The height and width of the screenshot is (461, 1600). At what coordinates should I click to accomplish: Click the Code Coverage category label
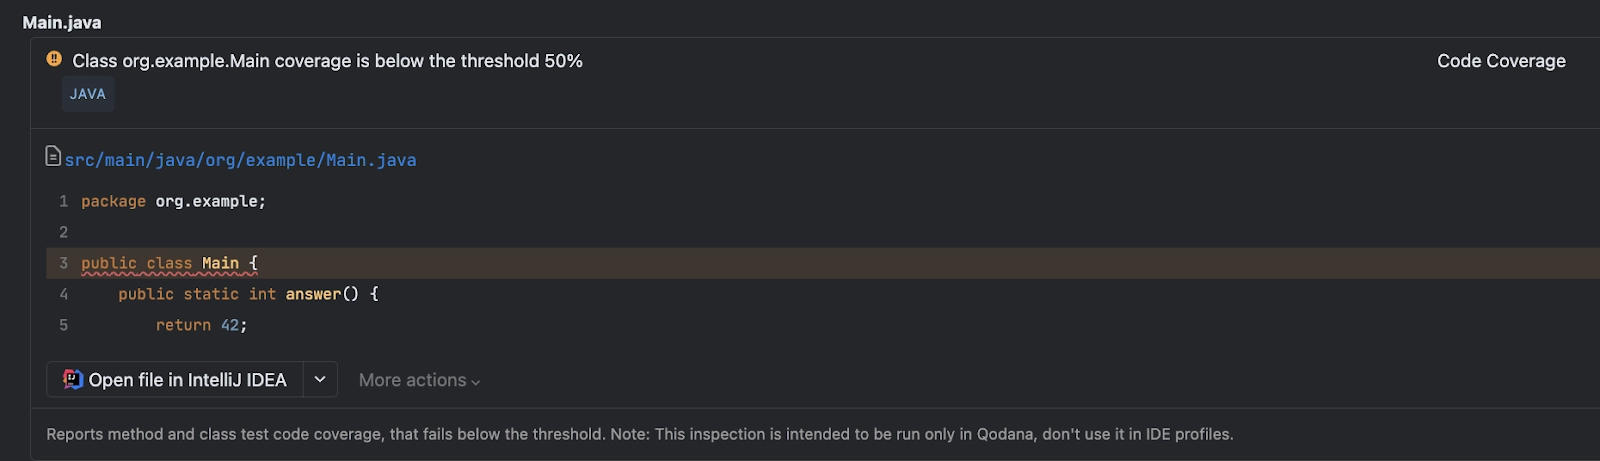pyautogui.click(x=1501, y=61)
